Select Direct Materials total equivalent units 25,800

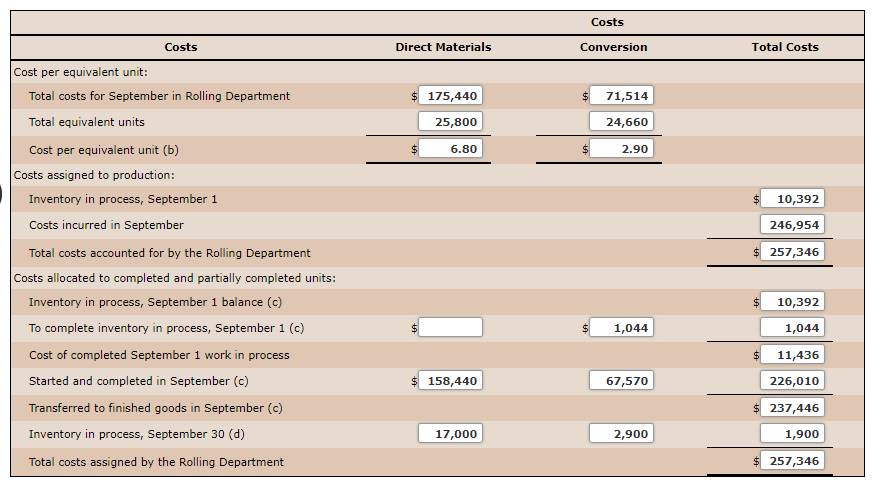pos(450,122)
